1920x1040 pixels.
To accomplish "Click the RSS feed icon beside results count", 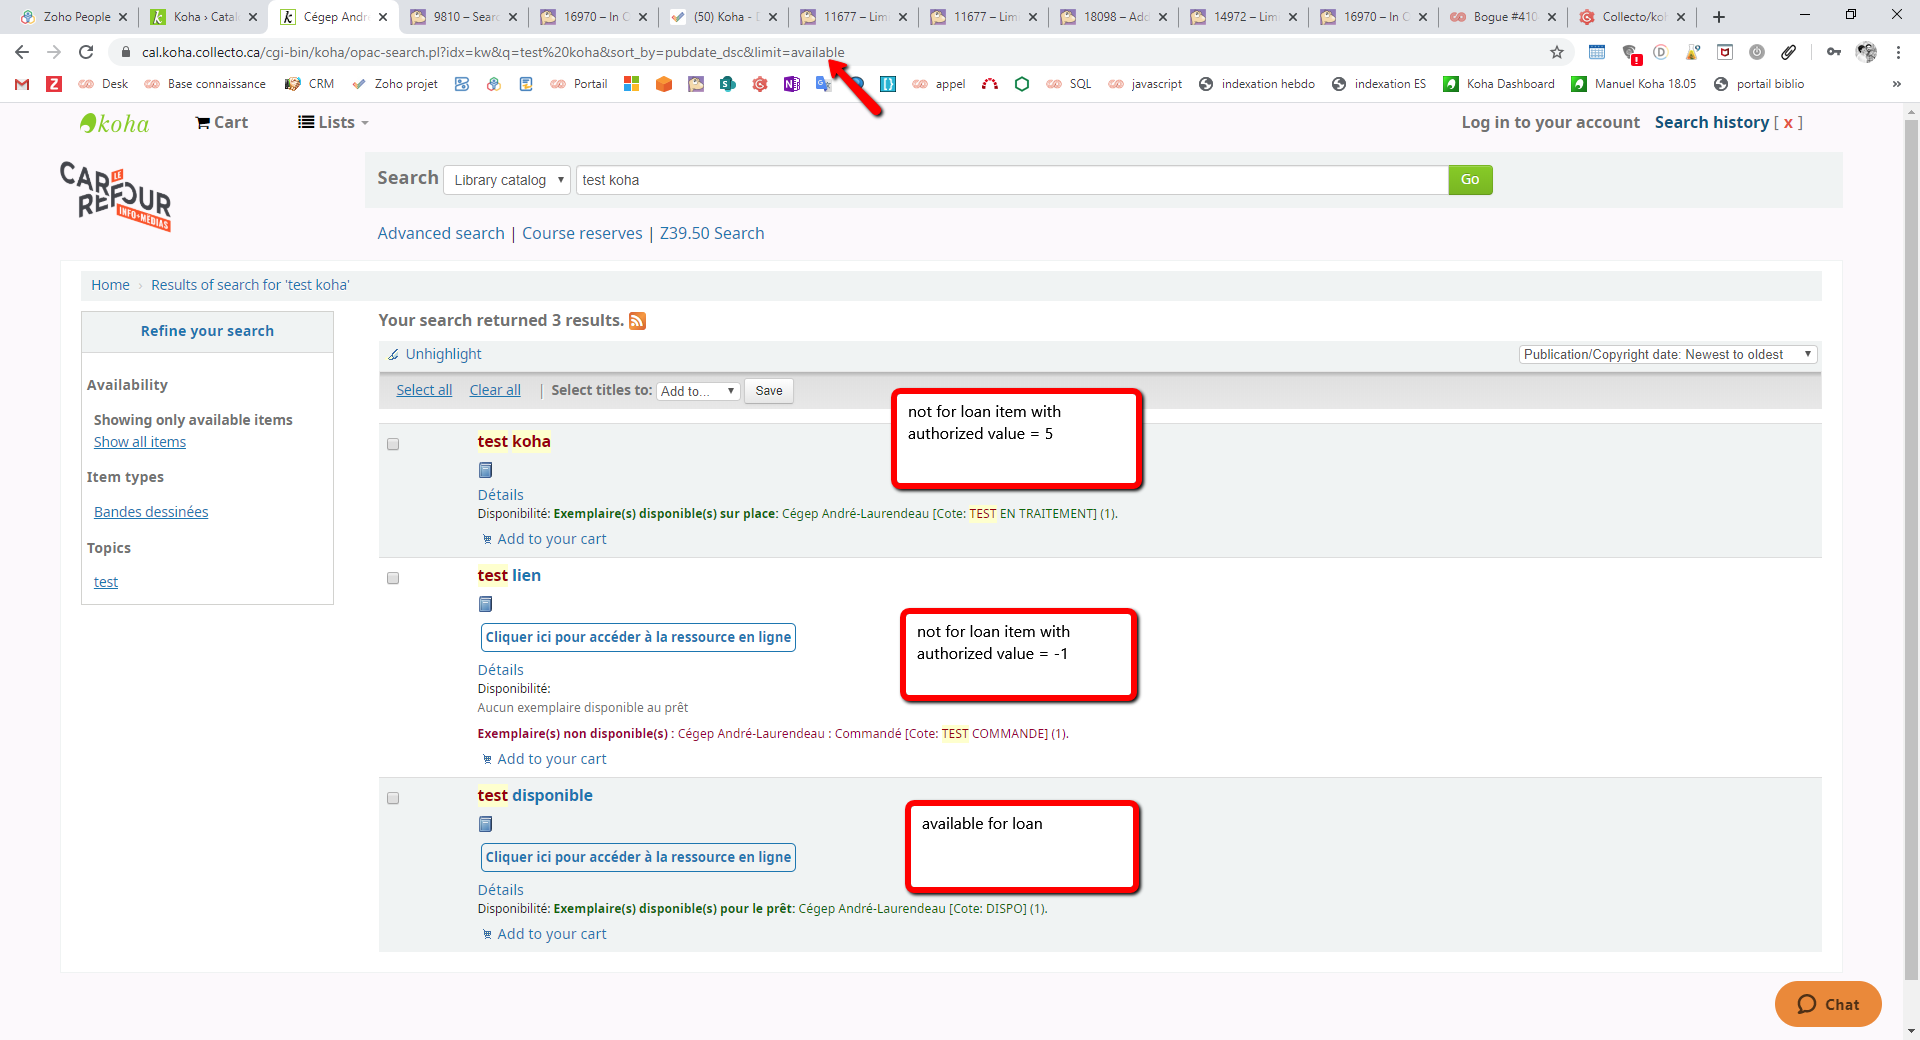I will pos(637,321).
